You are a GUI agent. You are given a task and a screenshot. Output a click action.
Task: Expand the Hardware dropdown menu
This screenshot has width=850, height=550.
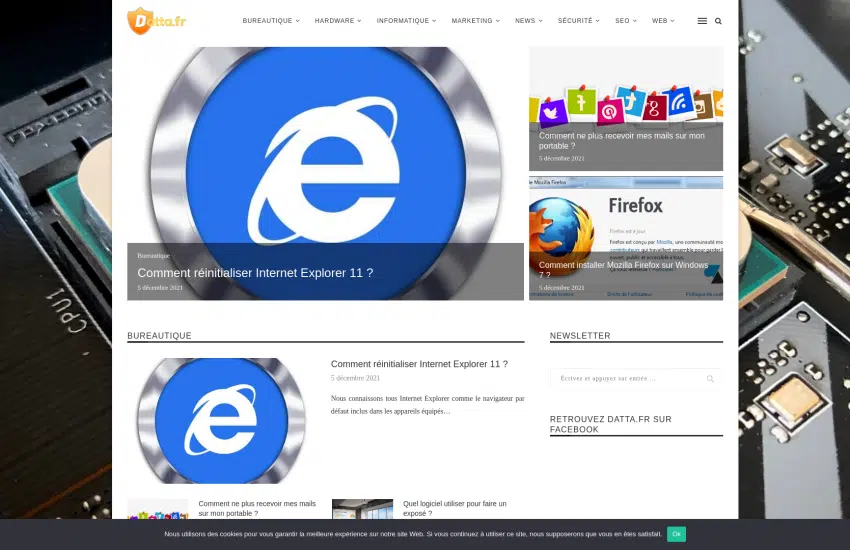coord(337,21)
